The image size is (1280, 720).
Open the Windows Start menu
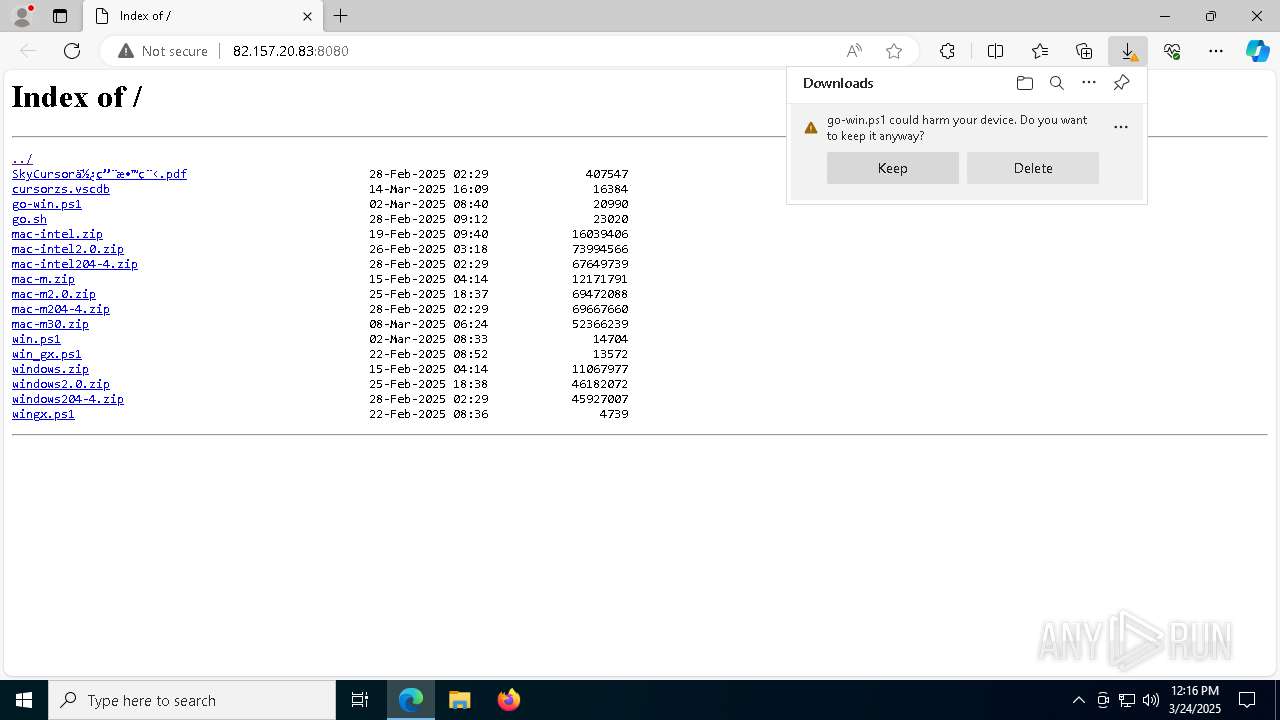[x=24, y=700]
